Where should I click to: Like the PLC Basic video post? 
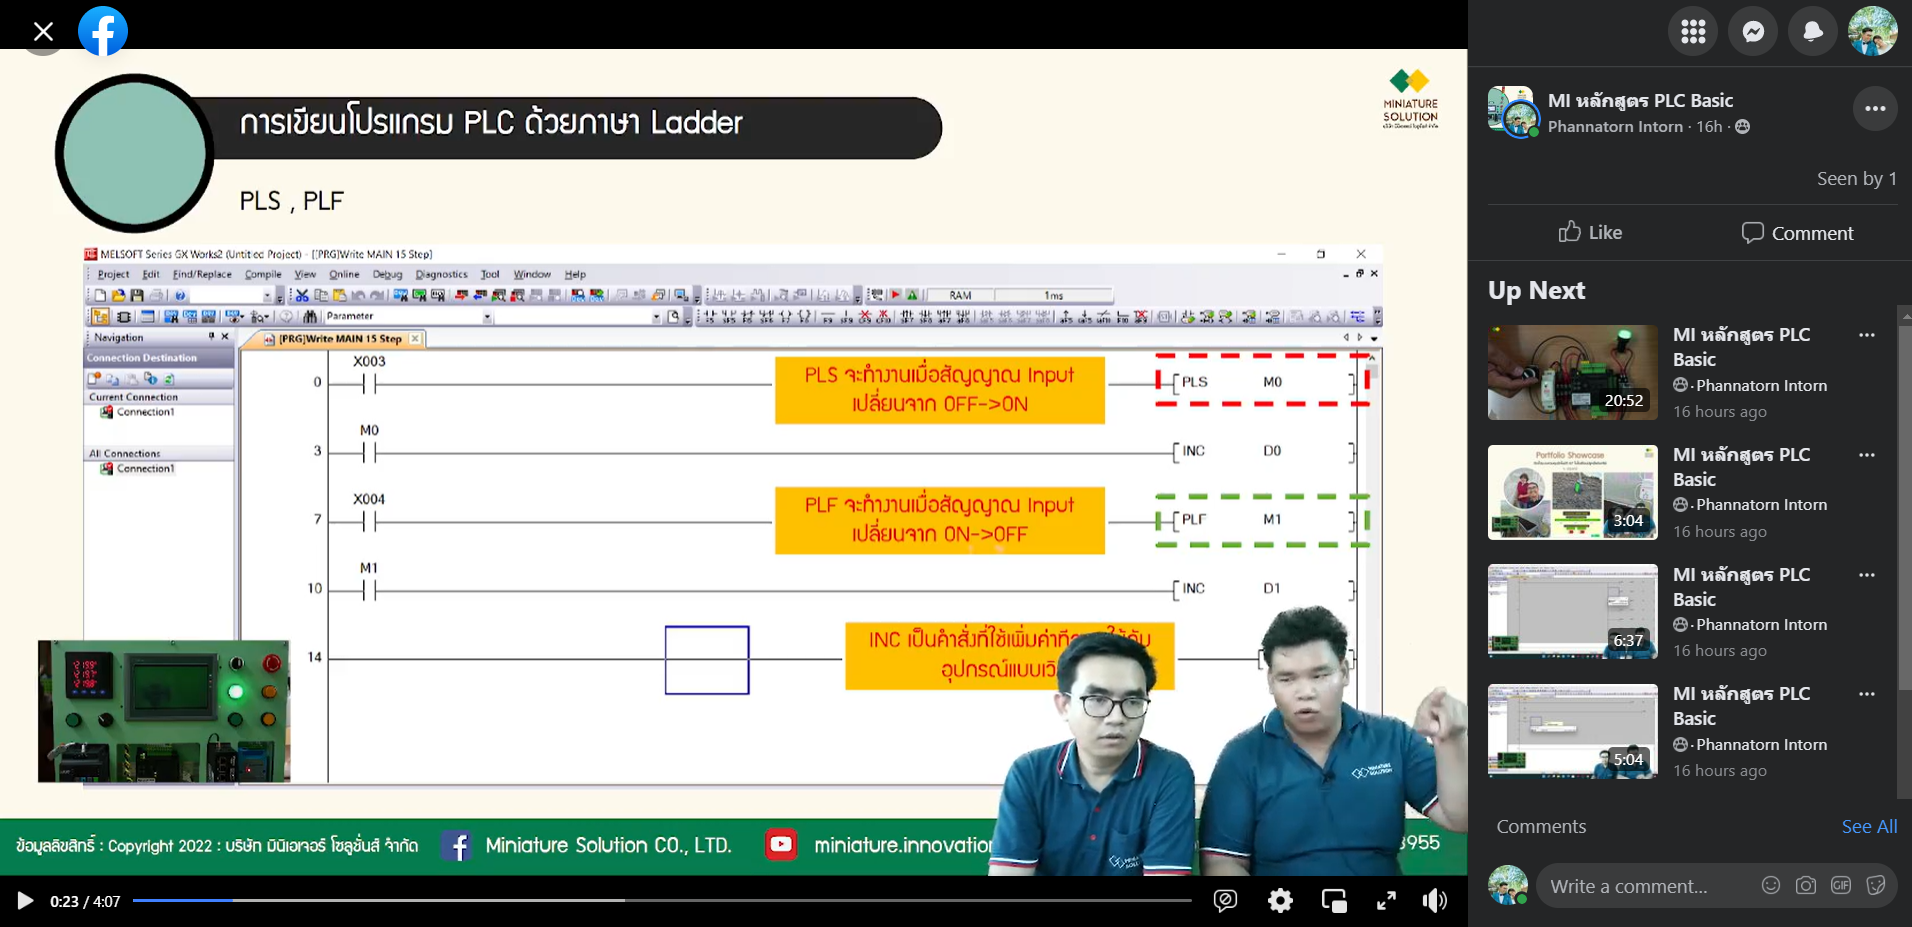tap(1589, 232)
